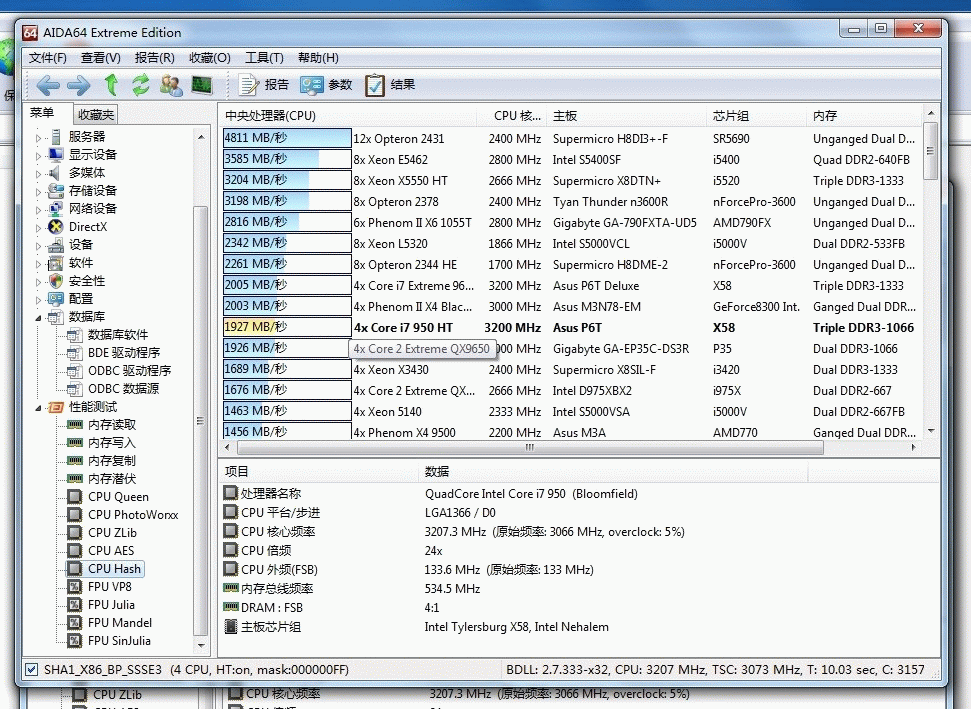
Task: Click the results list horizontal scrollbar
Action: point(520,448)
